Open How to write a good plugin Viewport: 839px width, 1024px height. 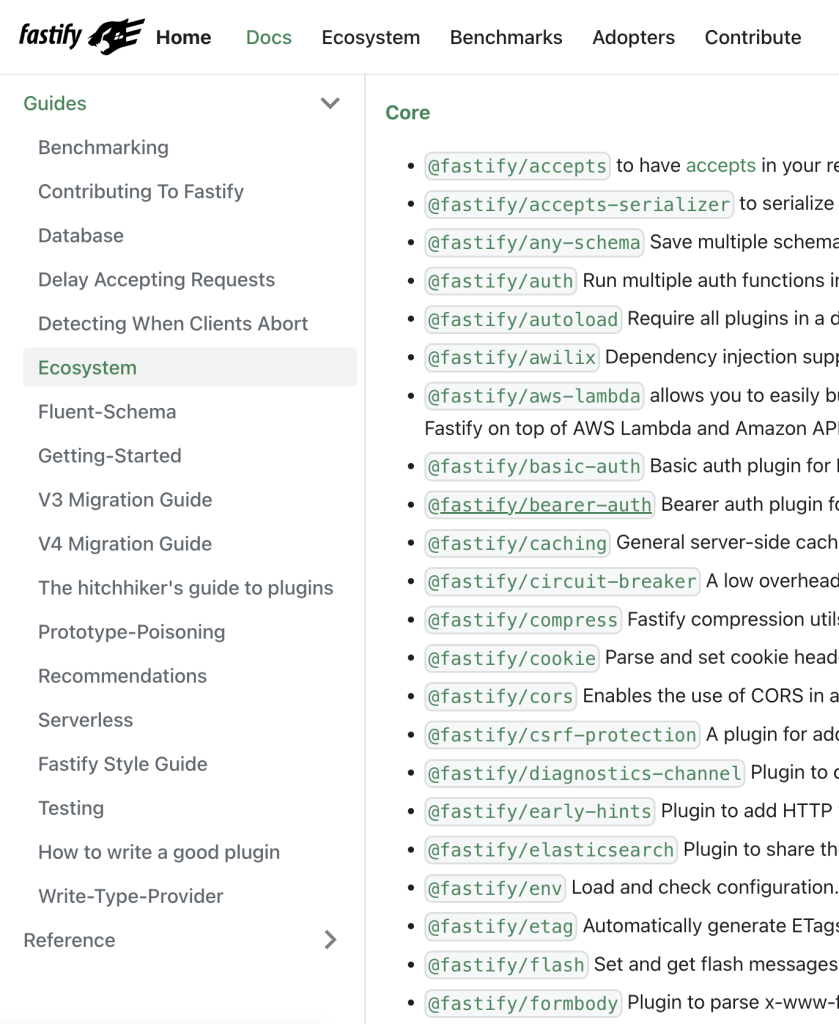(x=159, y=852)
